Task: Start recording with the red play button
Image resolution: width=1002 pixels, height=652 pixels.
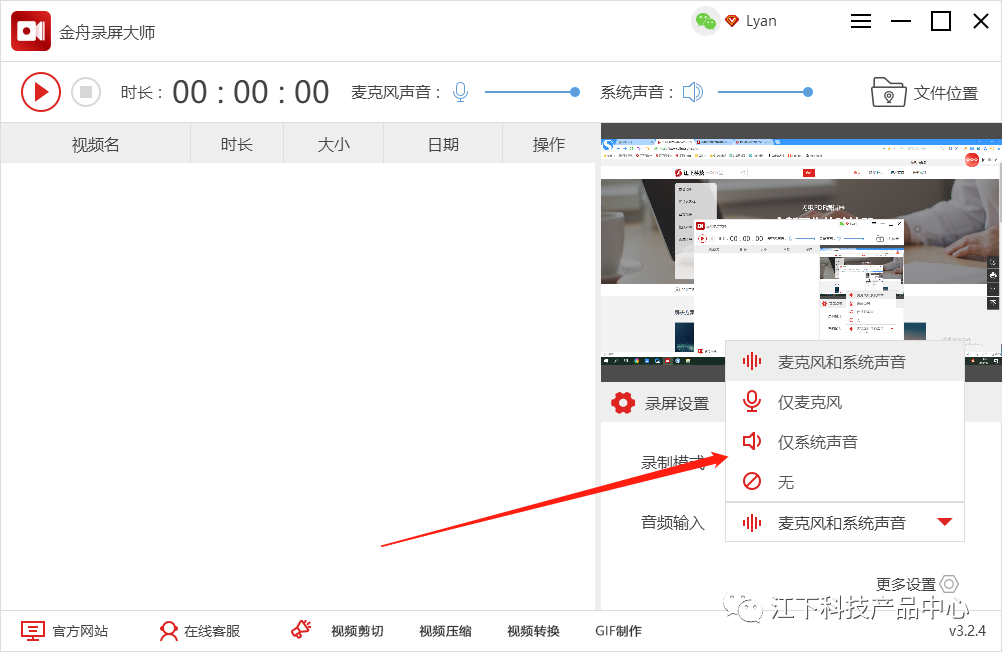Action: click(41, 92)
